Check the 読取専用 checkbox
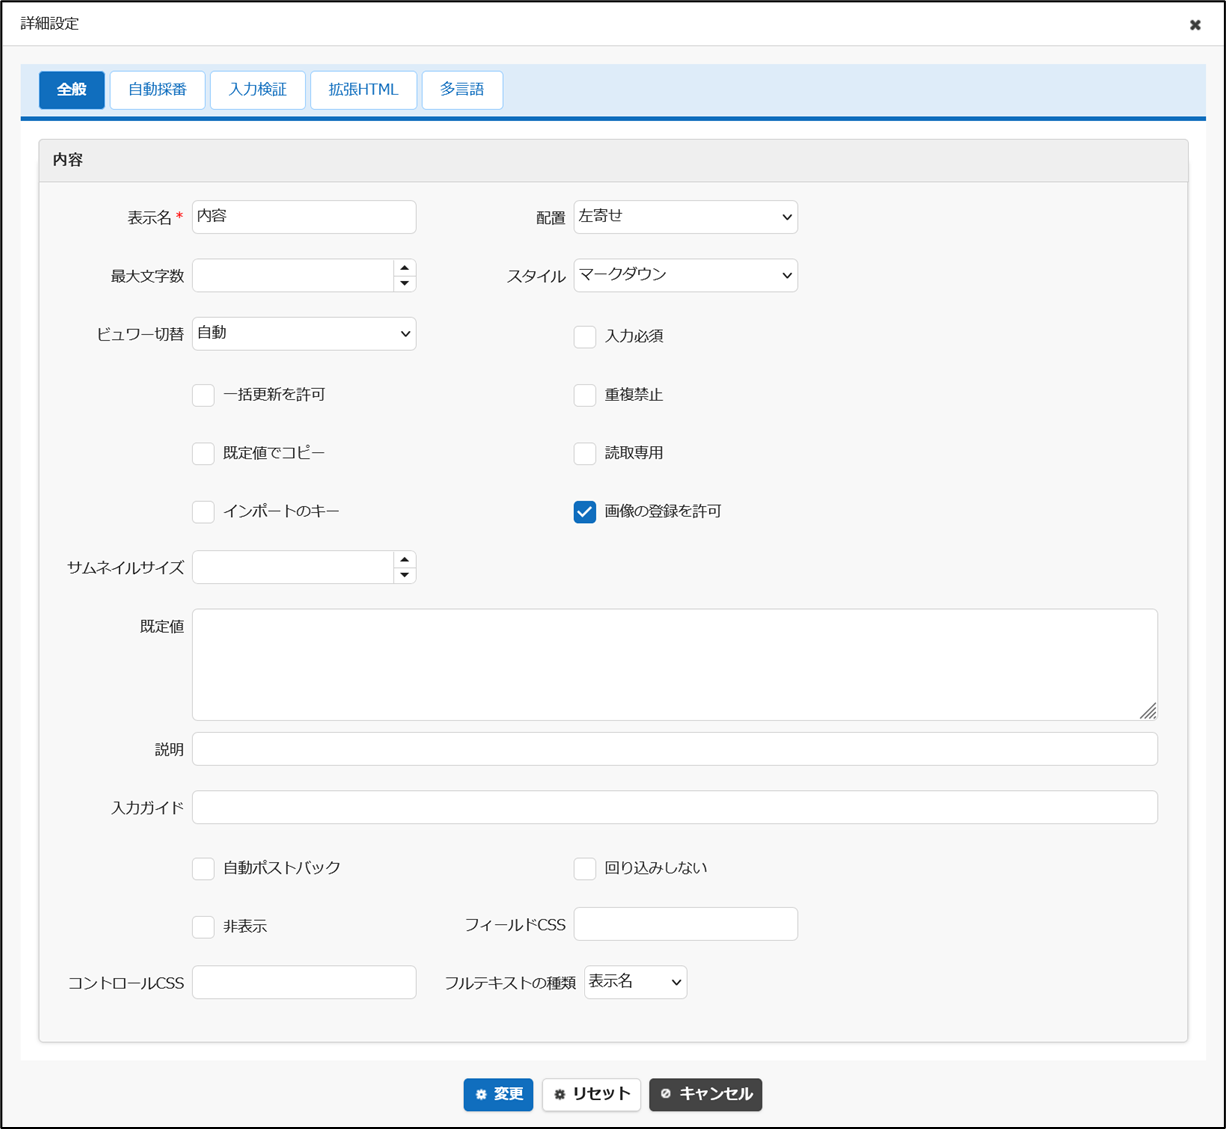 (x=585, y=453)
